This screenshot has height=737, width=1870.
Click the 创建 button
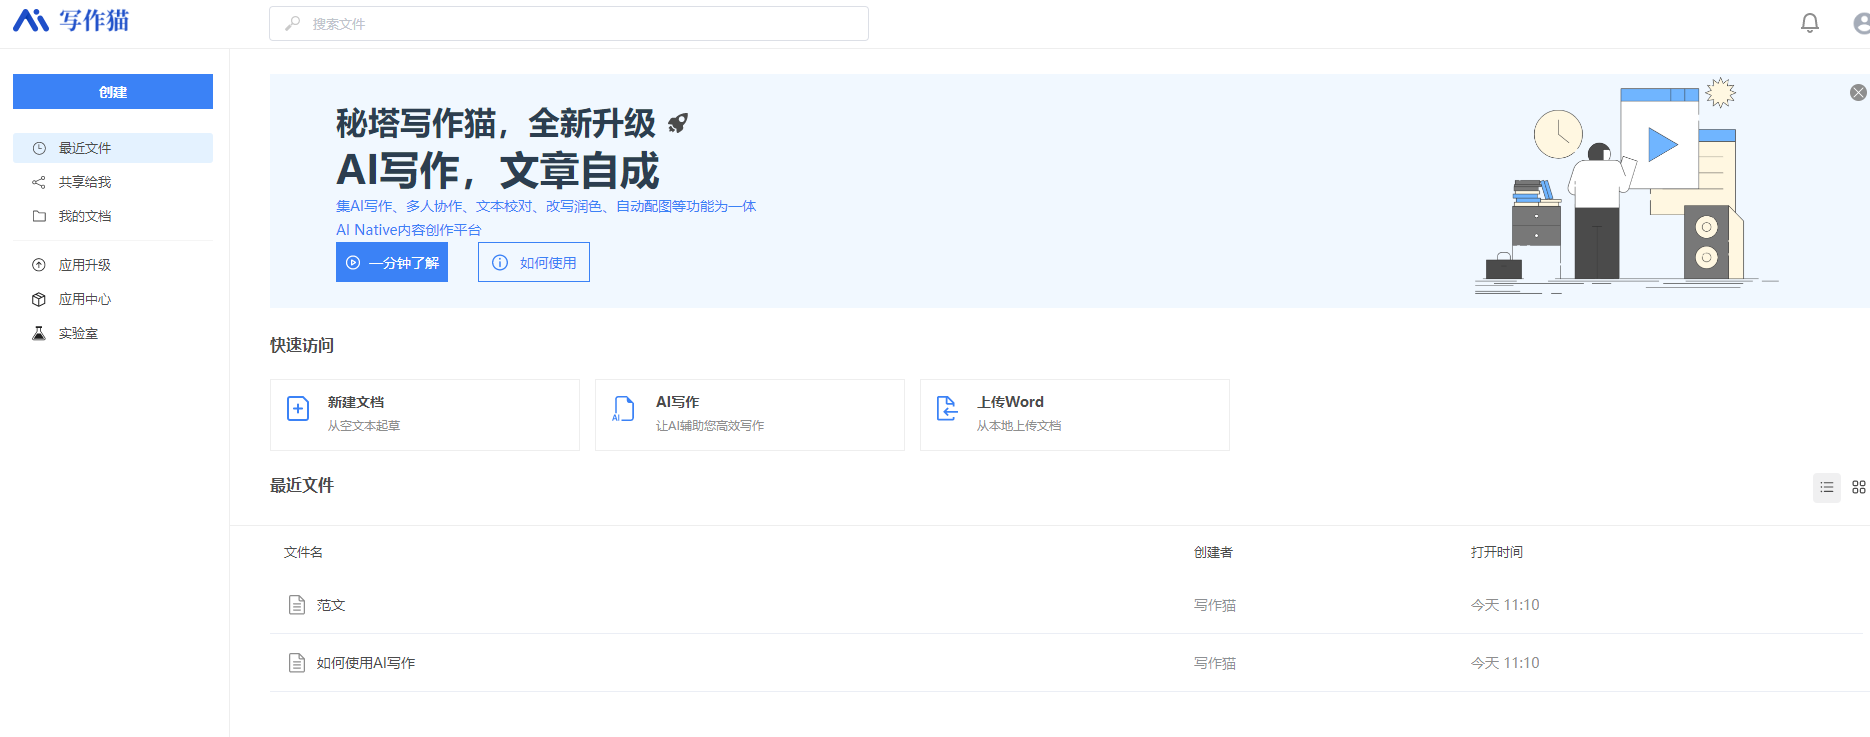(113, 92)
